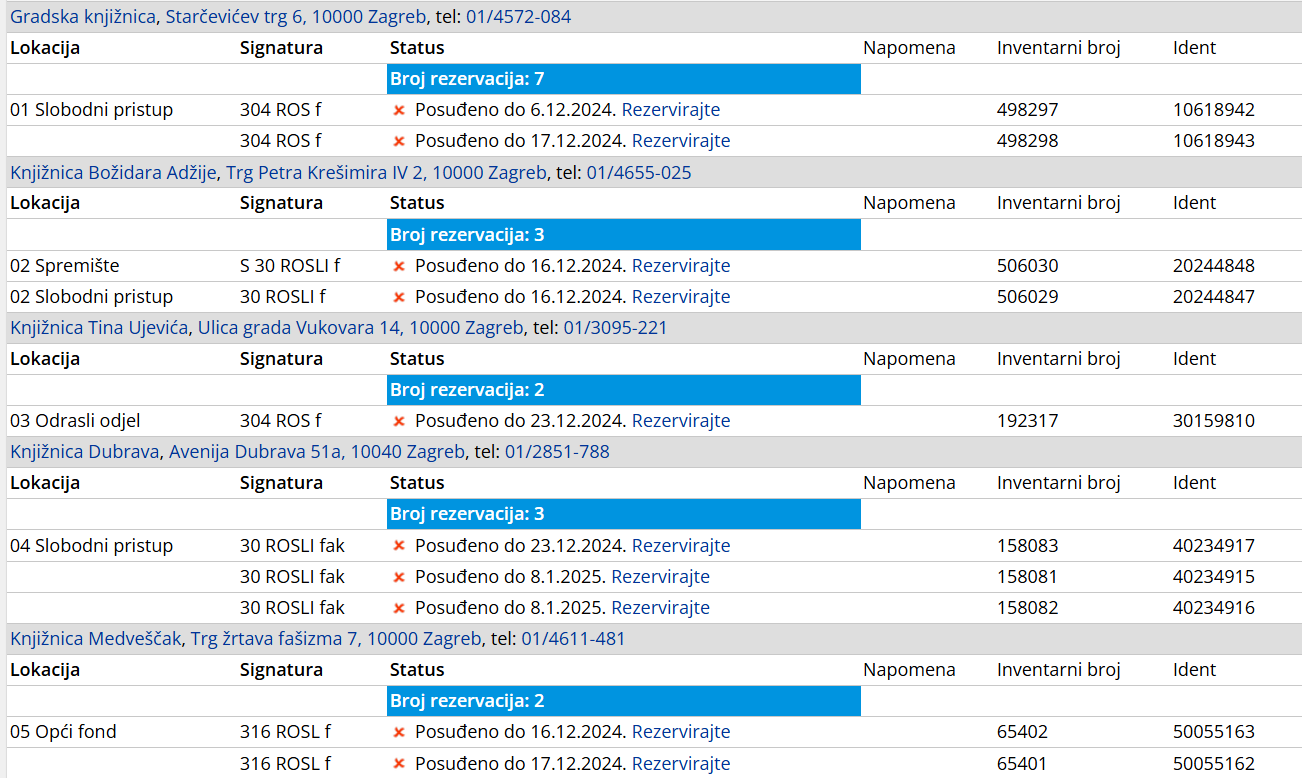
Task: Open the Knjižnica Božidara Adžije link
Action: click(113, 173)
